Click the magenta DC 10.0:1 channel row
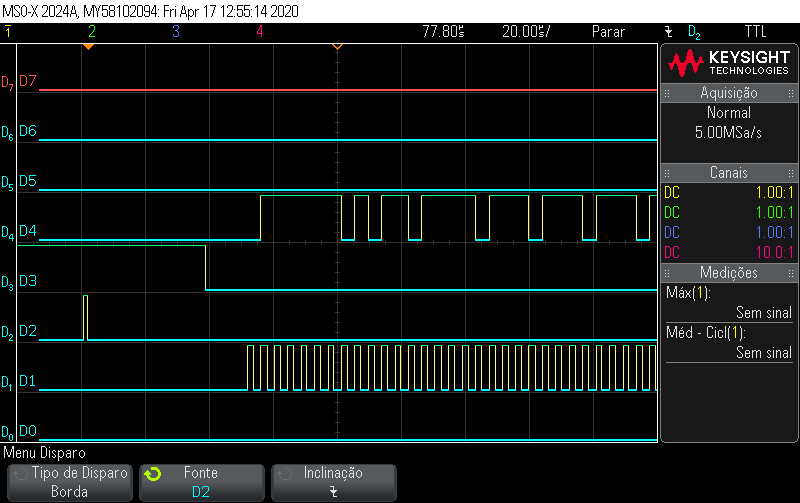This screenshot has height=503, width=800. (729, 253)
